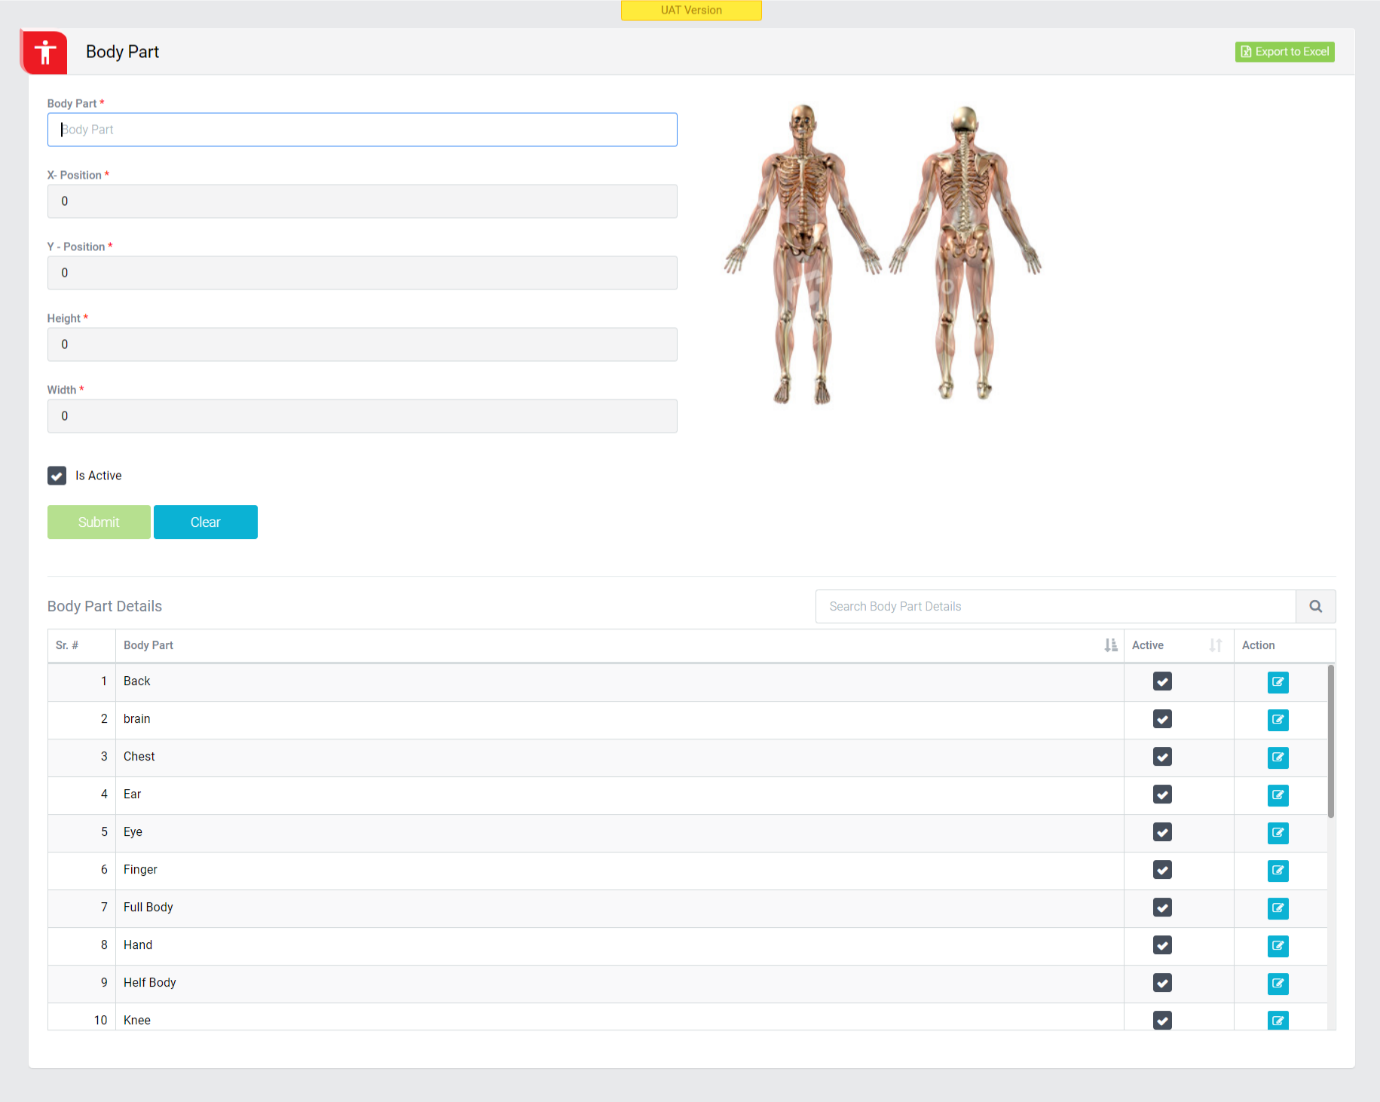Edit the Knee row
The image size is (1380, 1102).
click(1278, 1021)
